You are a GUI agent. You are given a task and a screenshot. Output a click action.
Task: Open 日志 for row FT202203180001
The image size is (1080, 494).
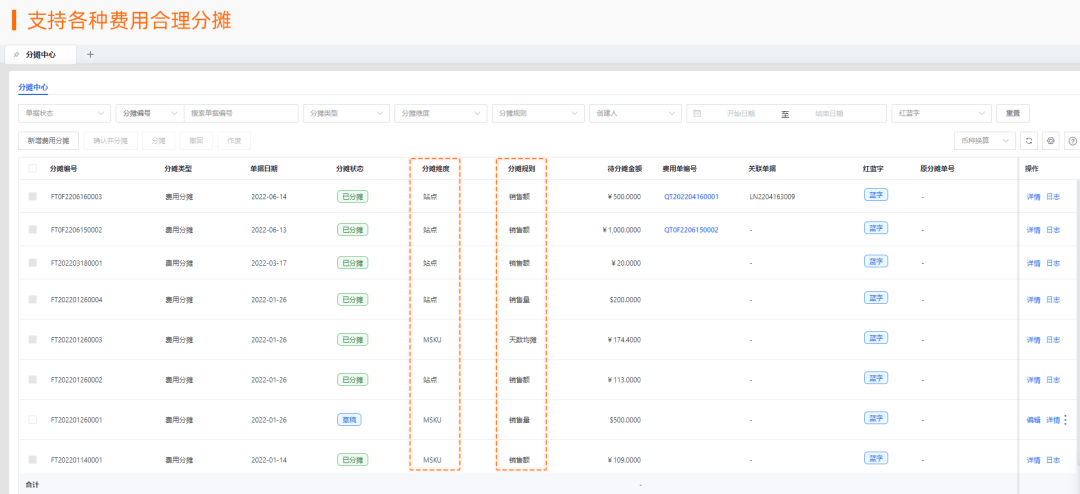(x=1053, y=263)
